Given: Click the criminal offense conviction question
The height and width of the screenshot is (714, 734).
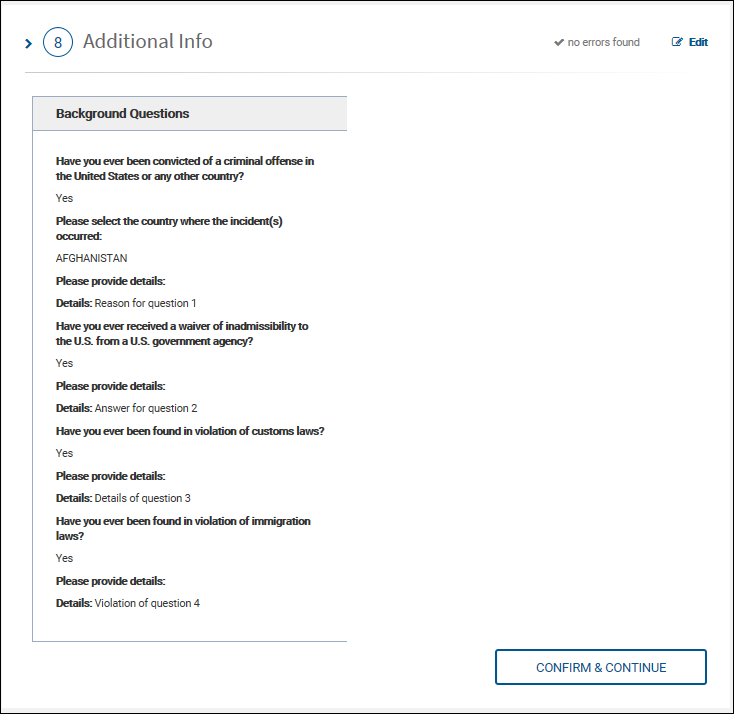Looking at the screenshot, I should pyautogui.click(x=185, y=169).
